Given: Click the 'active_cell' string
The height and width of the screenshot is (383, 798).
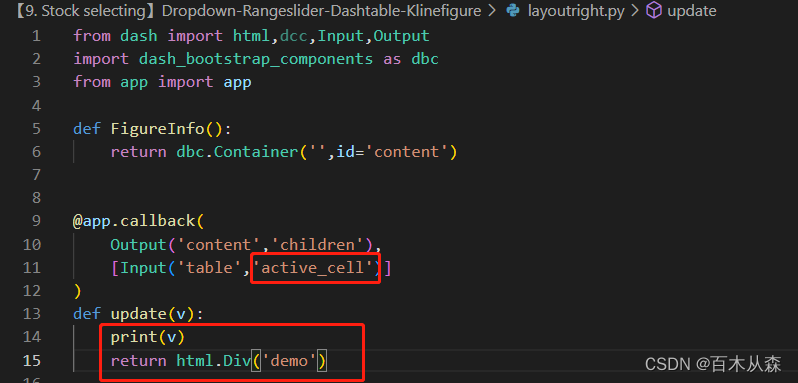Looking at the screenshot, I should pyautogui.click(x=312, y=268).
